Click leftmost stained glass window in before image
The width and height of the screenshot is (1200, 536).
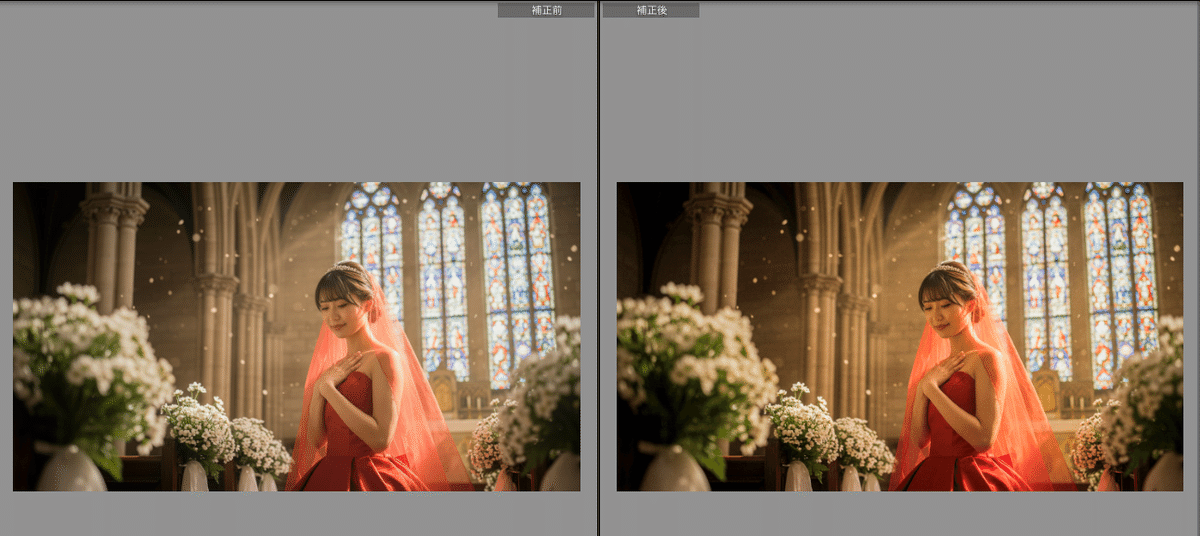coord(372,245)
